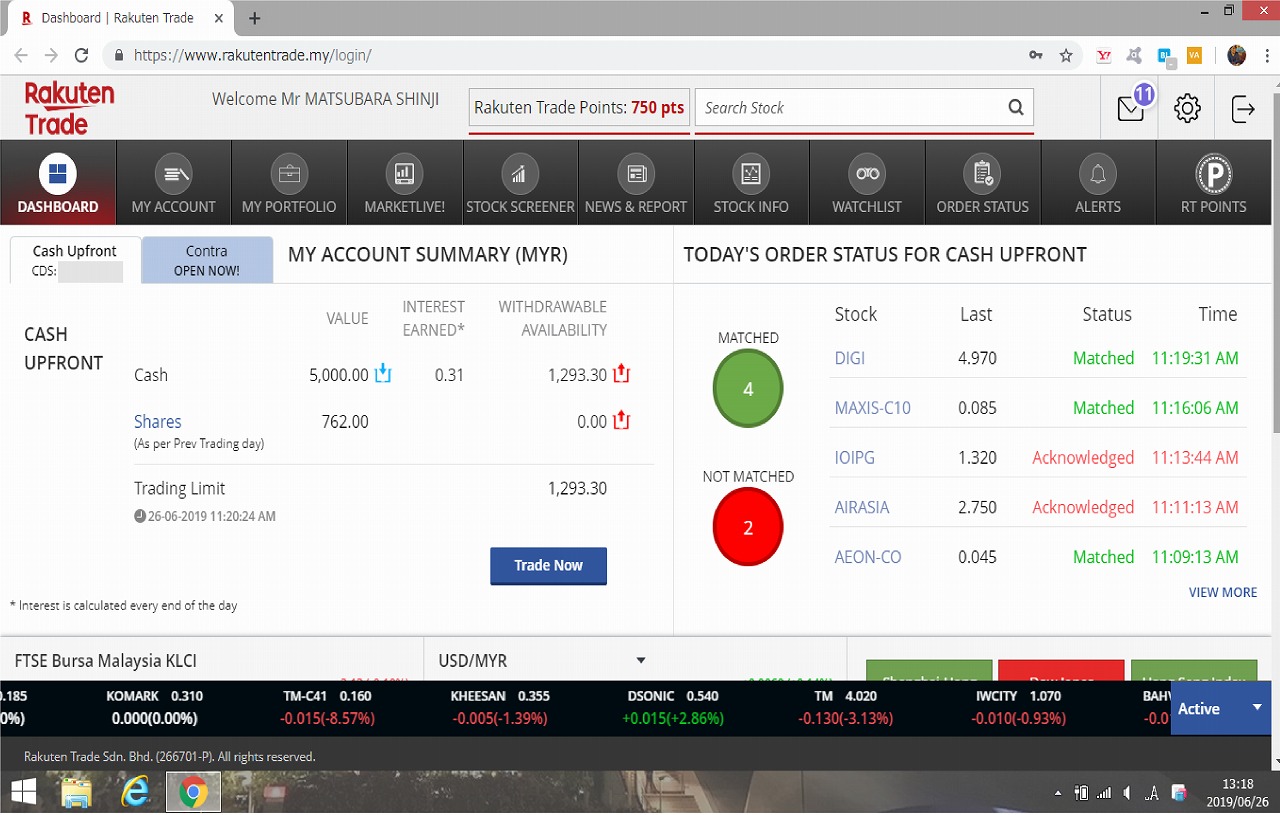The image size is (1280, 815).
Task: Go to My Portfolio menu
Action: point(289,182)
